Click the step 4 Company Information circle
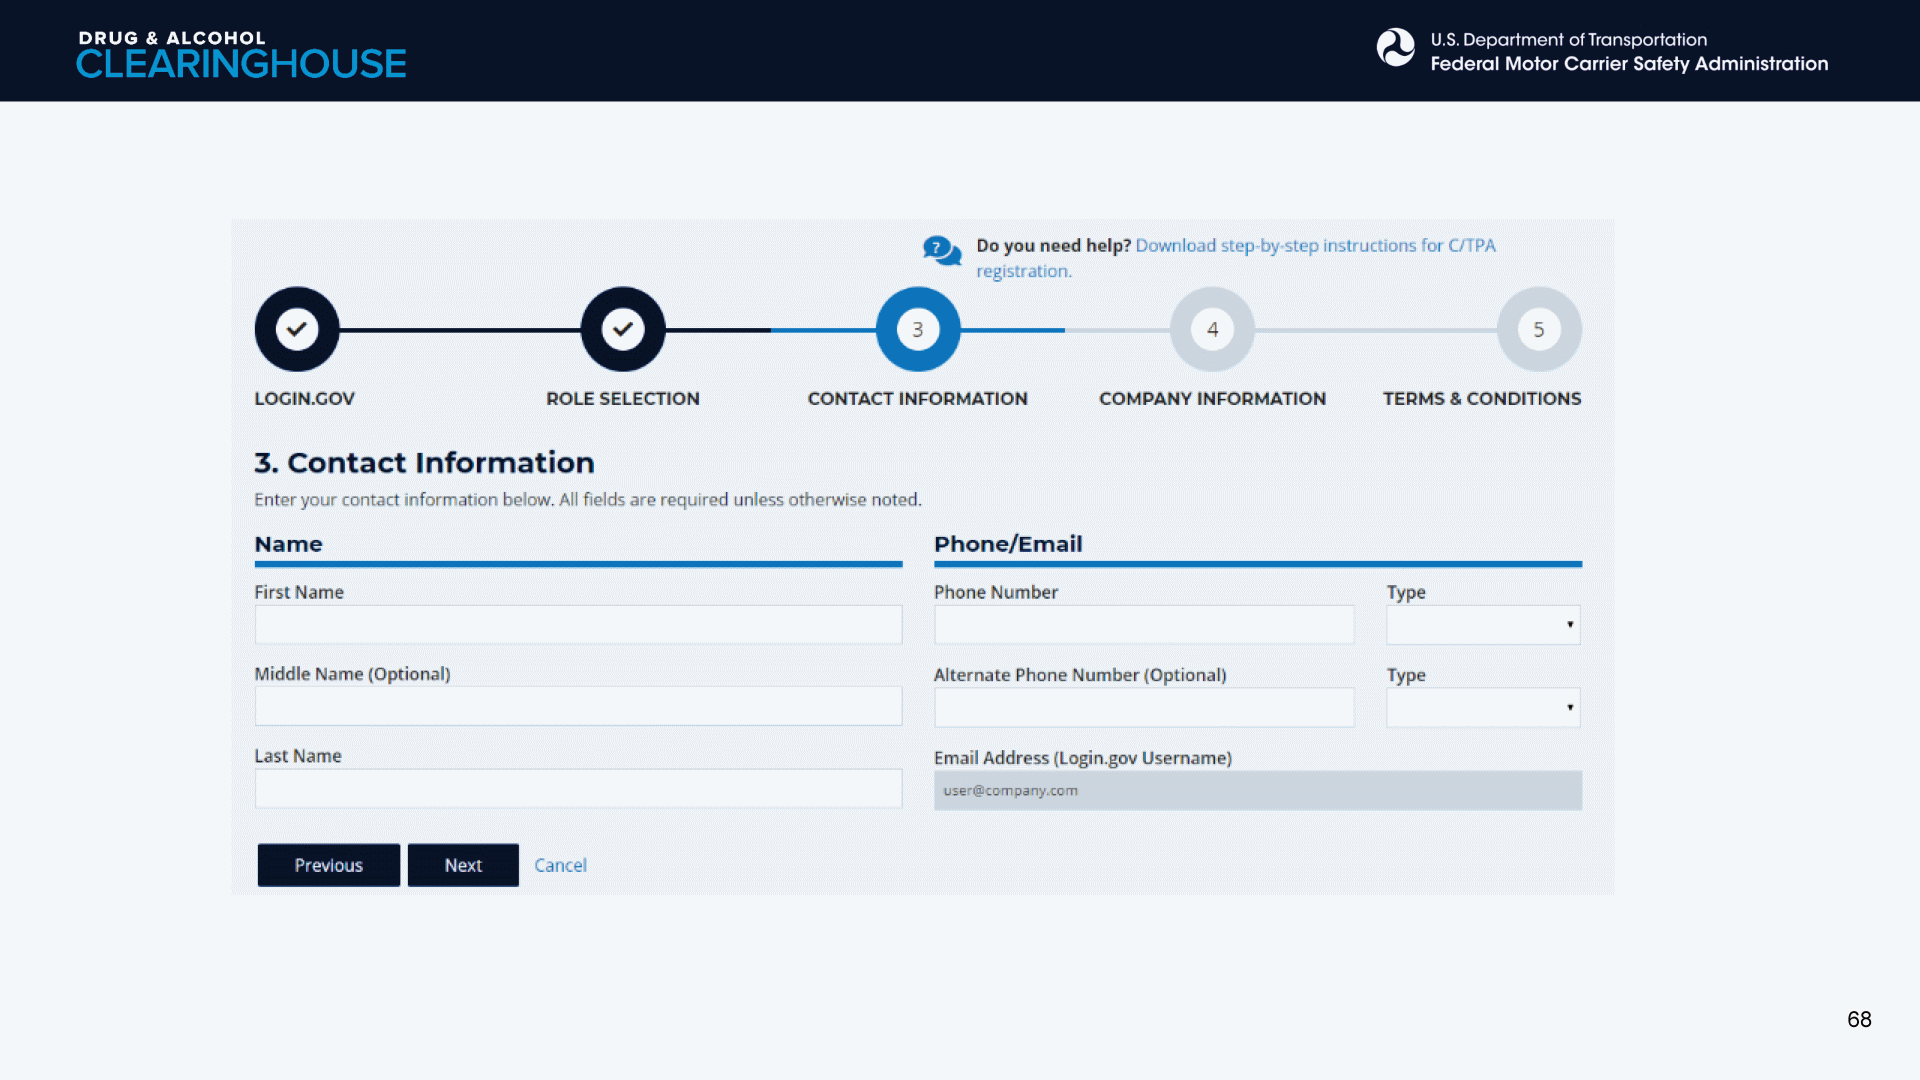This screenshot has height=1080, width=1920. click(x=1212, y=329)
